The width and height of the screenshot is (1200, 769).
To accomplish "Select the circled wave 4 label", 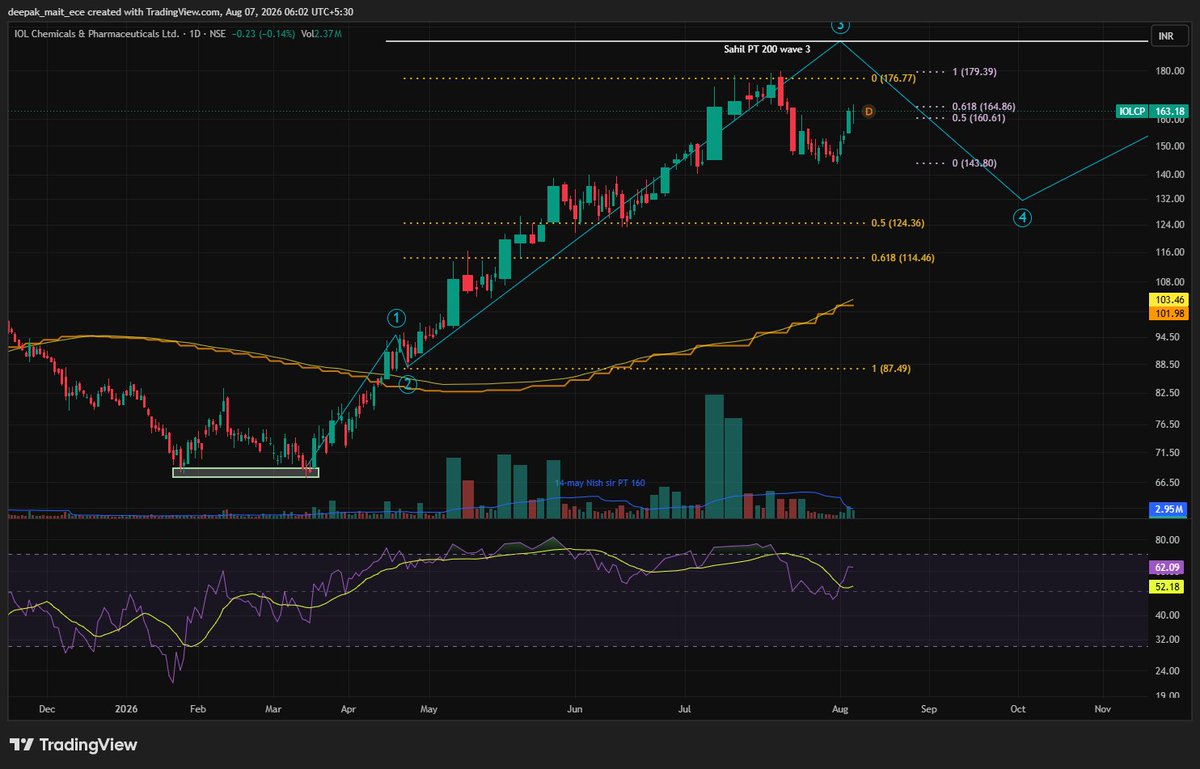I will 1022,217.
